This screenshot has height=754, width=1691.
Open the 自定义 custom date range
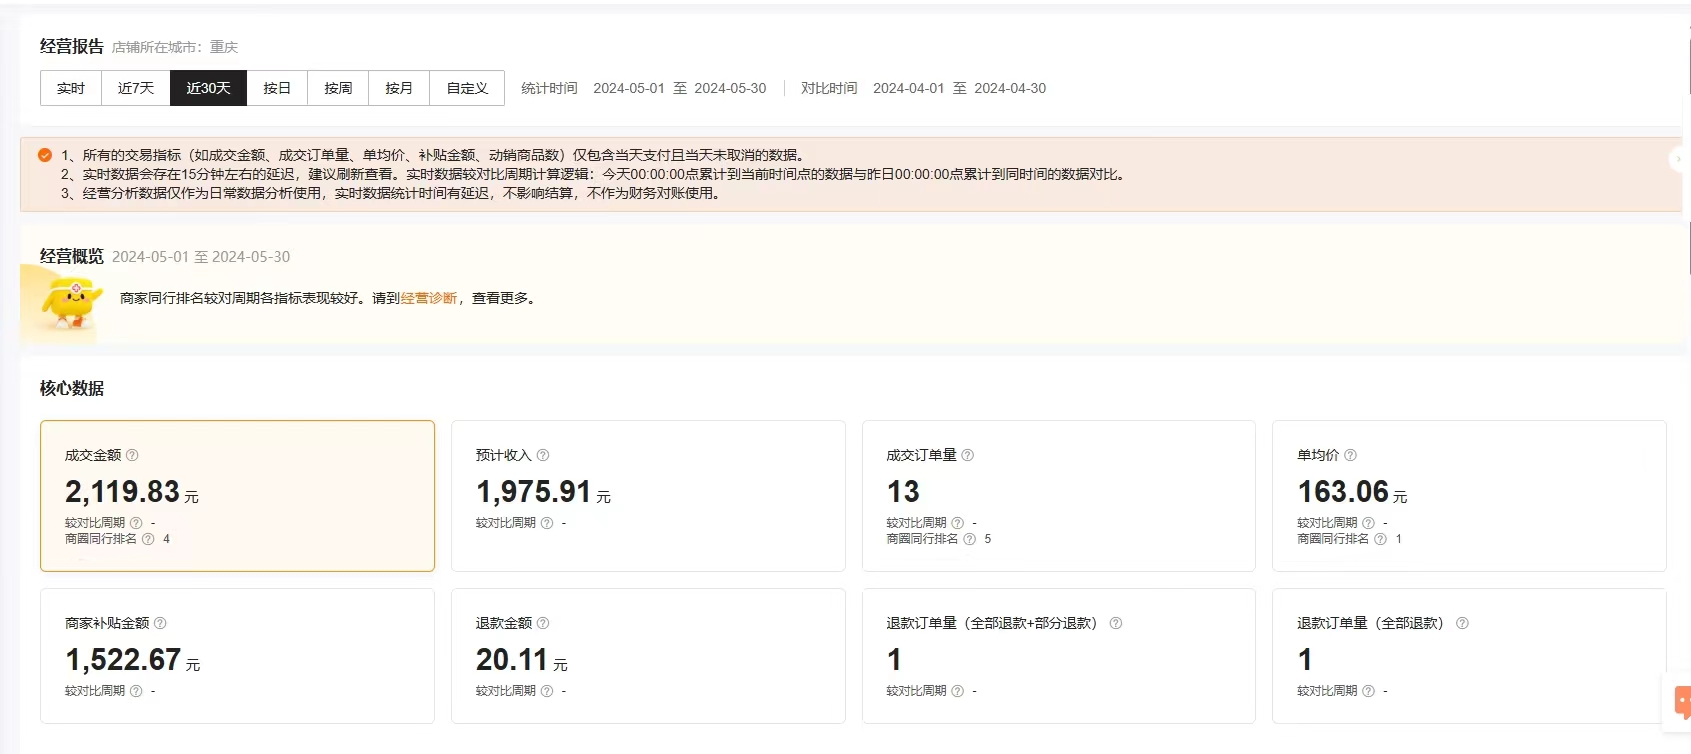click(x=467, y=88)
